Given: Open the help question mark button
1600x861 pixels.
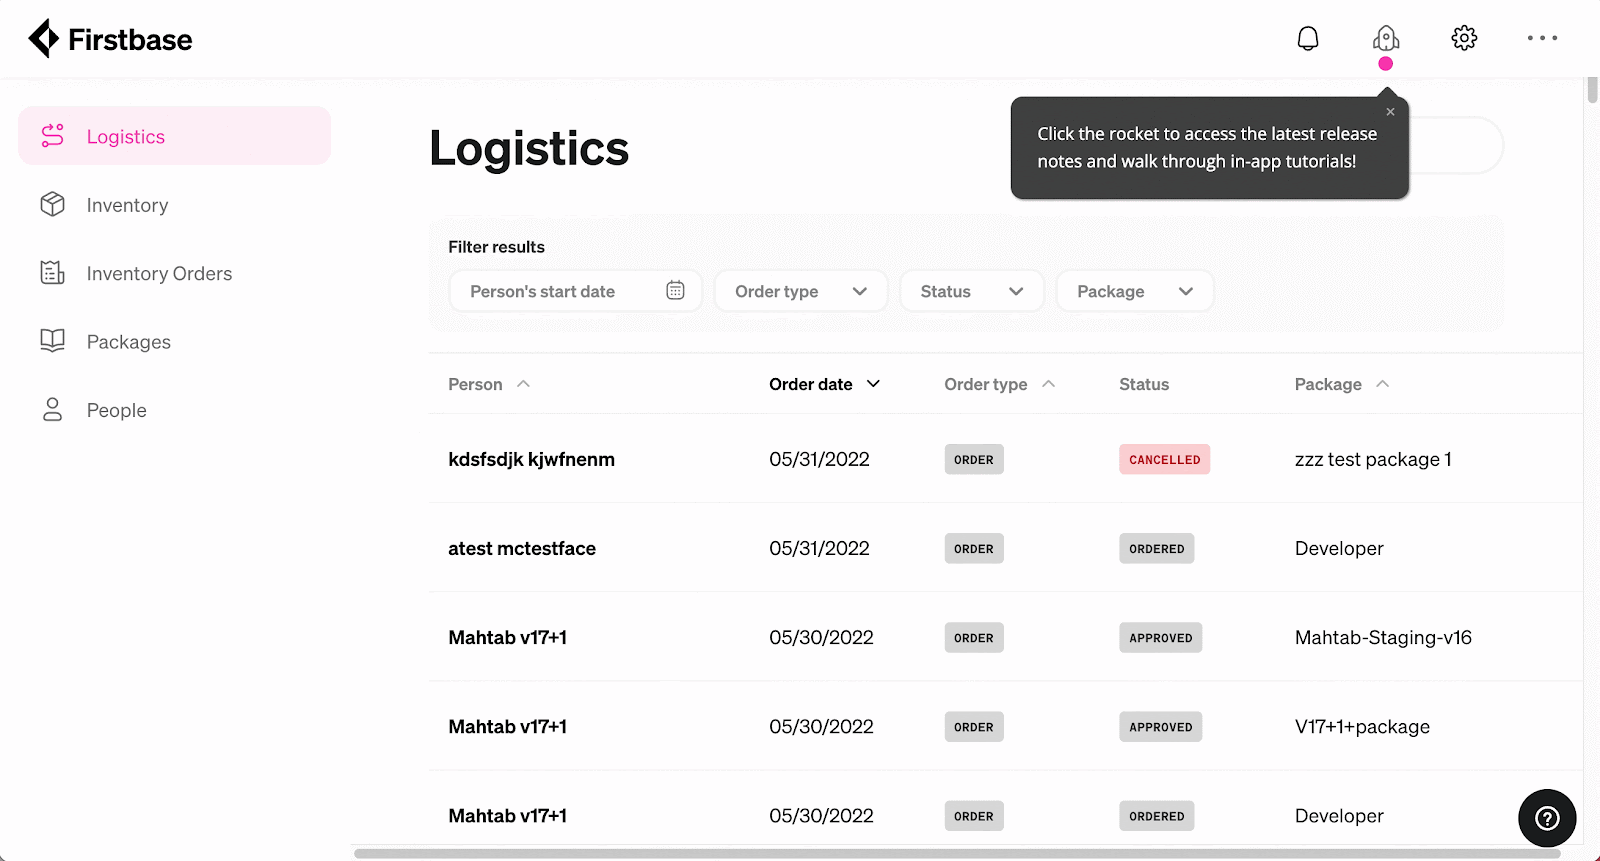Looking at the screenshot, I should (1547, 818).
